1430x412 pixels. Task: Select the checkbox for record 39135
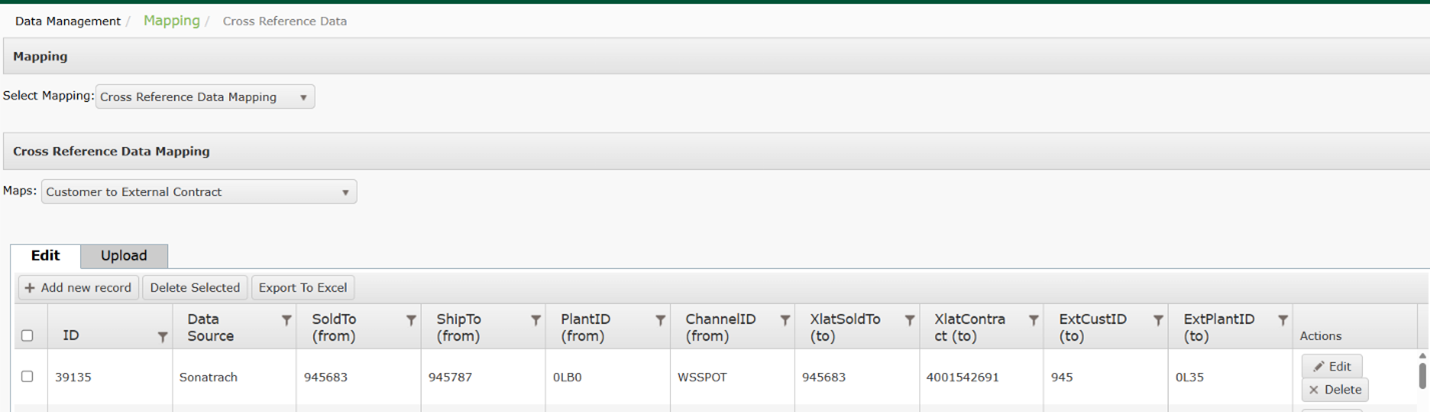pos(27,377)
